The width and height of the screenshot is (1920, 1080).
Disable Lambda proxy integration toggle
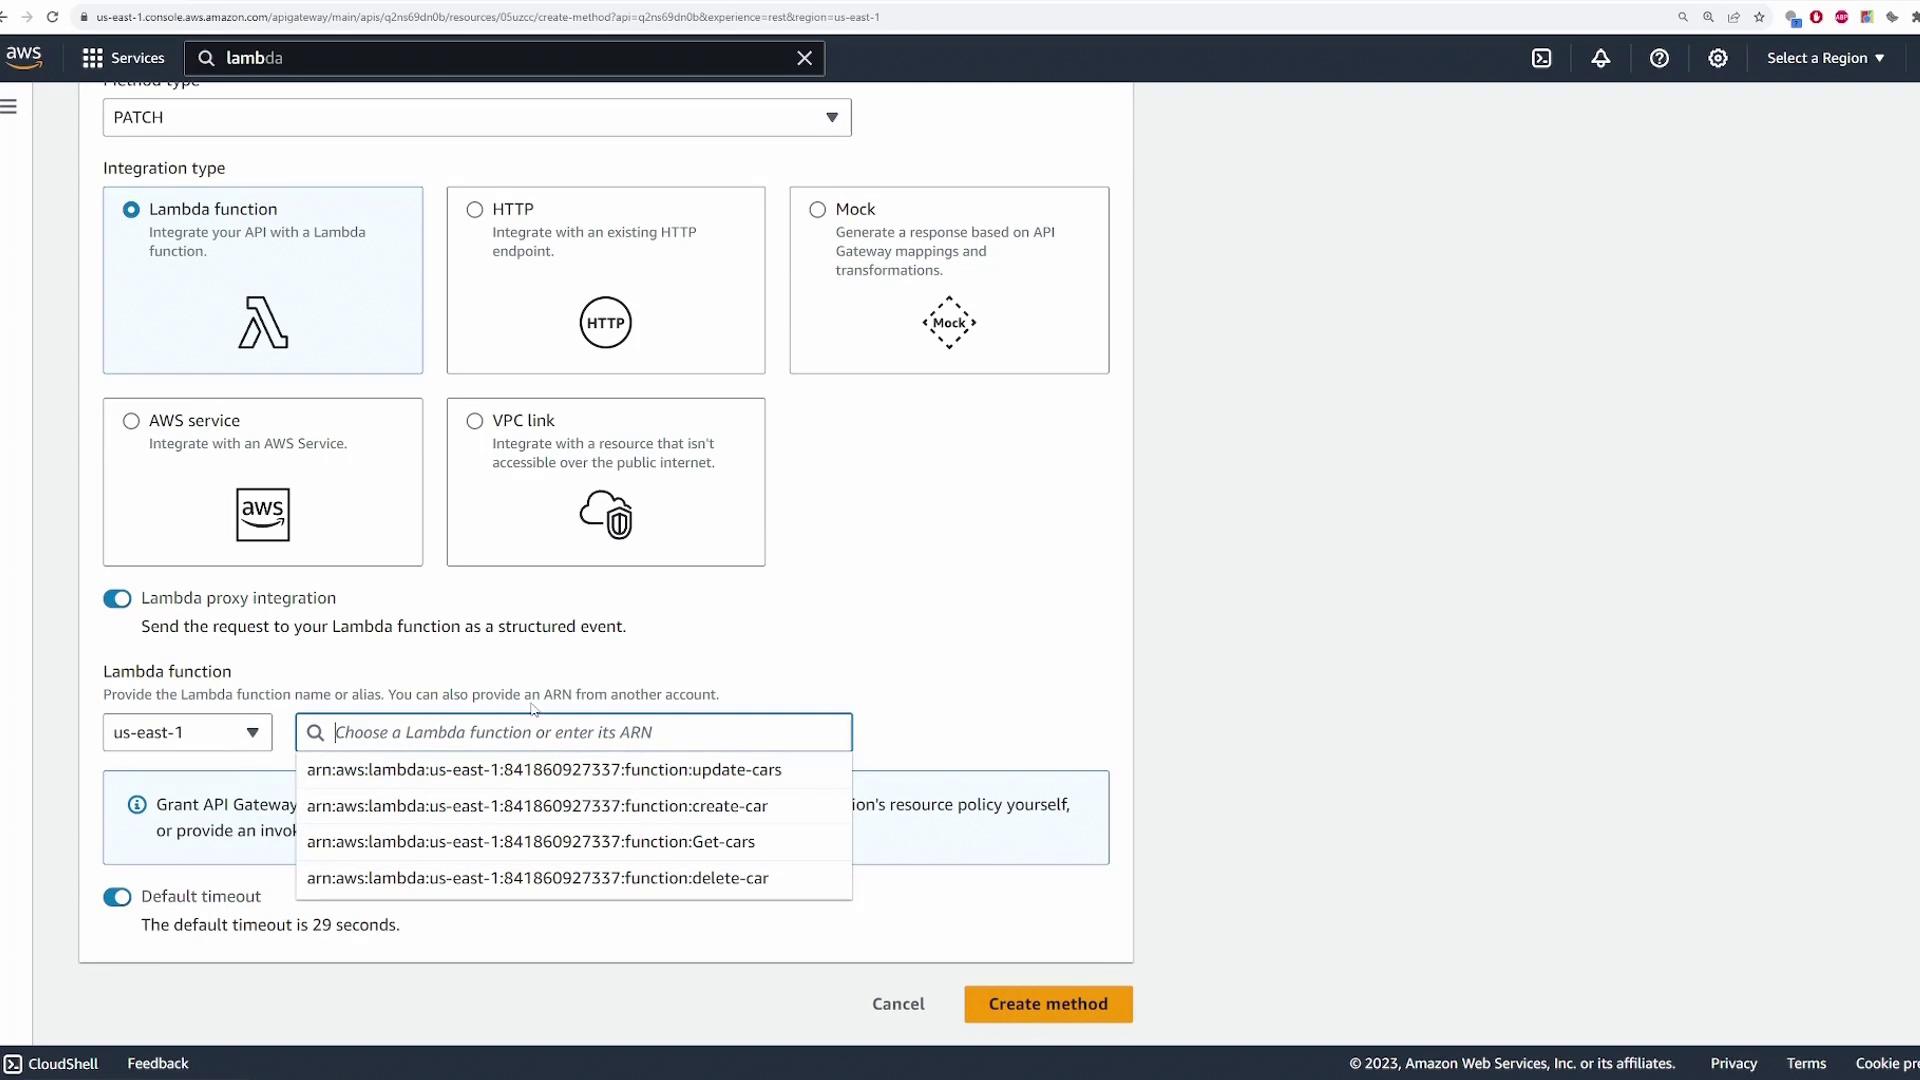(x=117, y=599)
